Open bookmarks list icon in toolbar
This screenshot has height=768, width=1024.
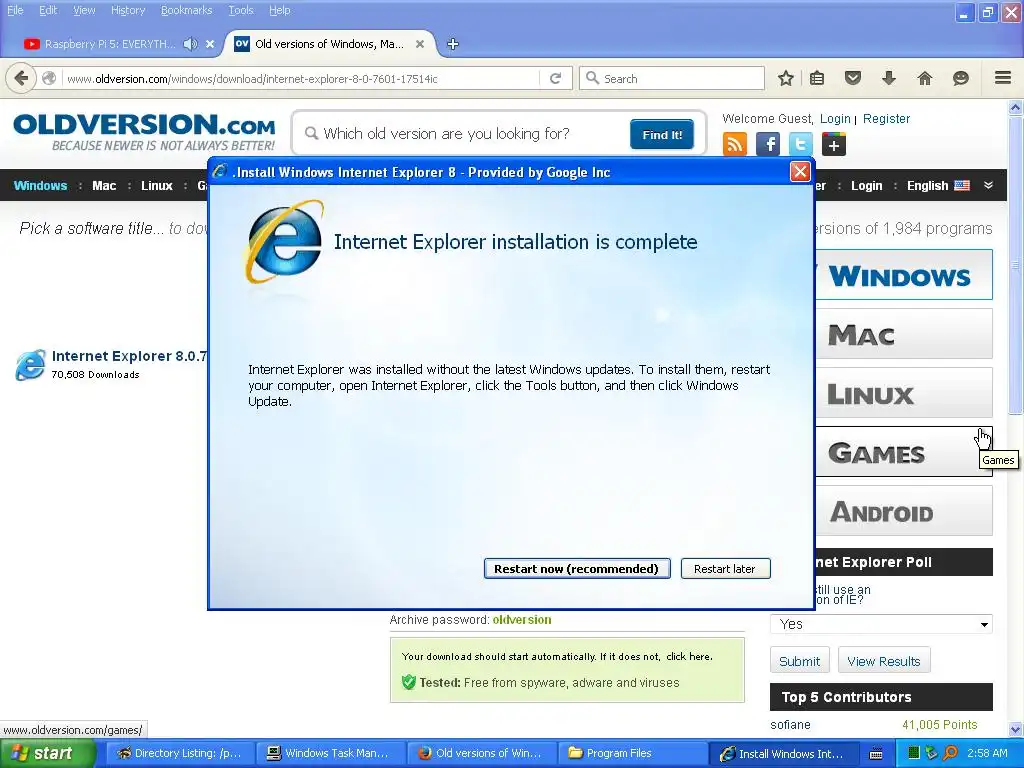pos(817,78)
